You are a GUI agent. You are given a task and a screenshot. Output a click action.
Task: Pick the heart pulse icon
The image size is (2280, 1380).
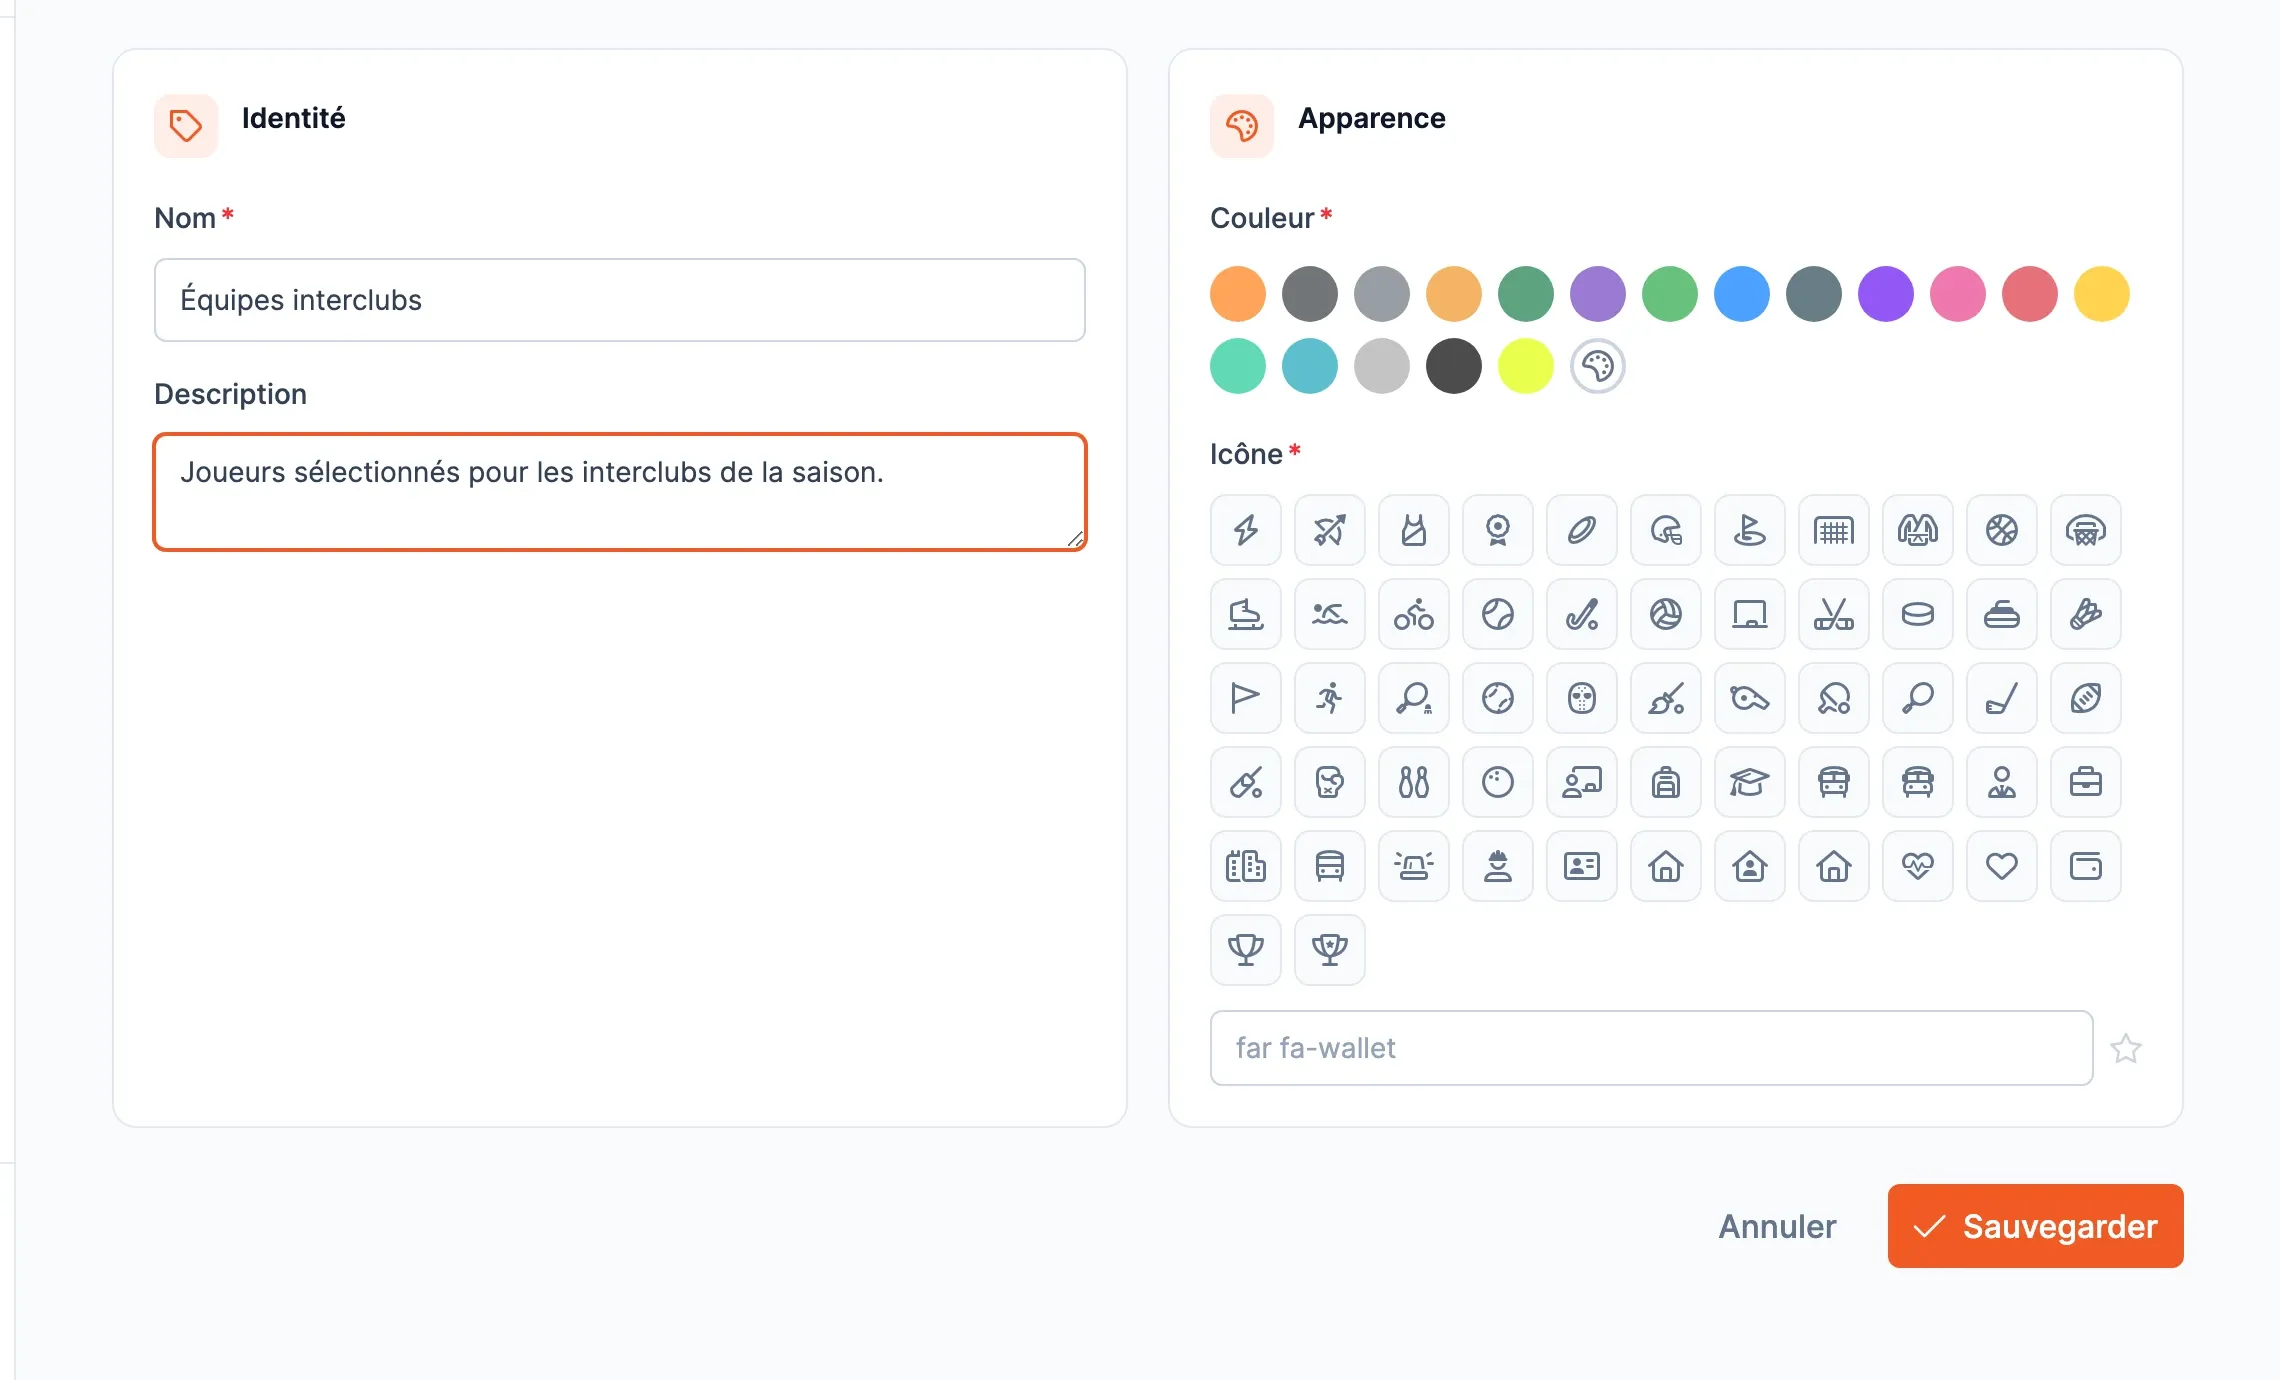click(1917, 865)
